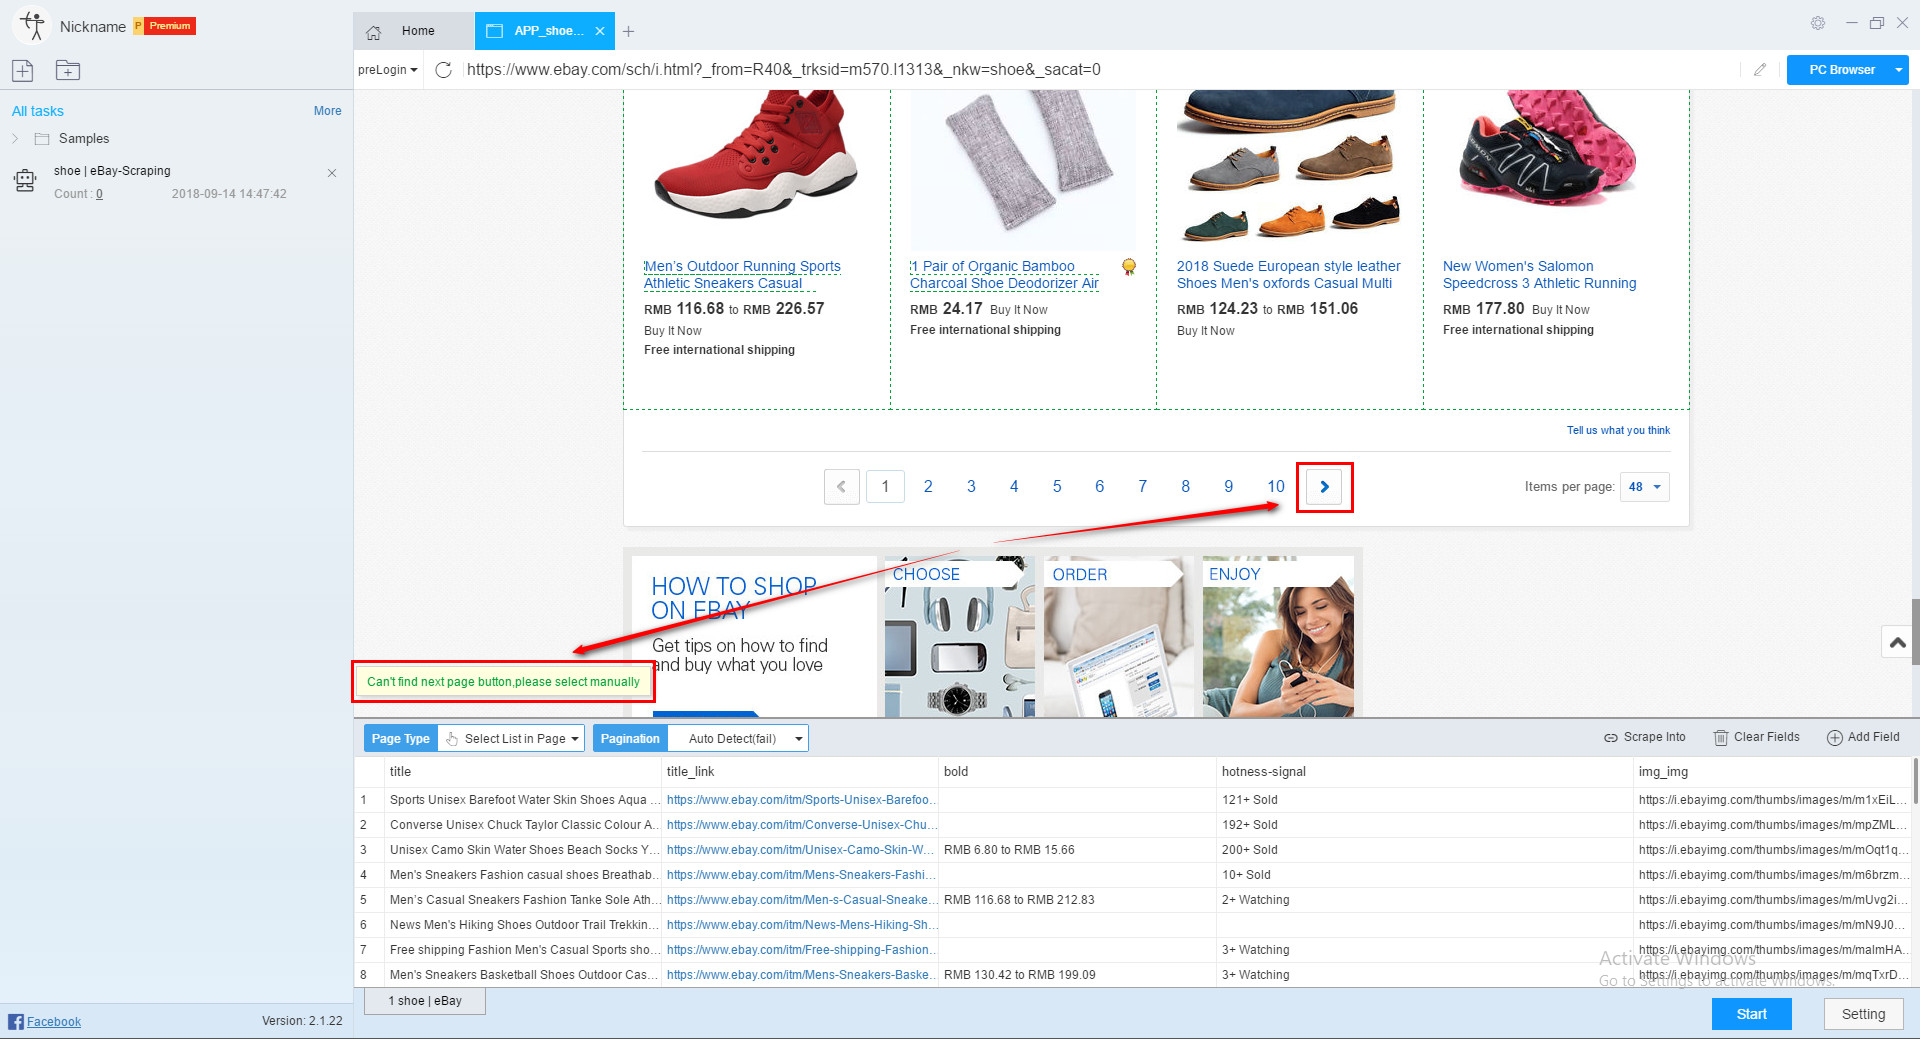This screenshot has width=1920, height=1039.
Task: Go to results page 5
Action: [x=1057, y=487]
